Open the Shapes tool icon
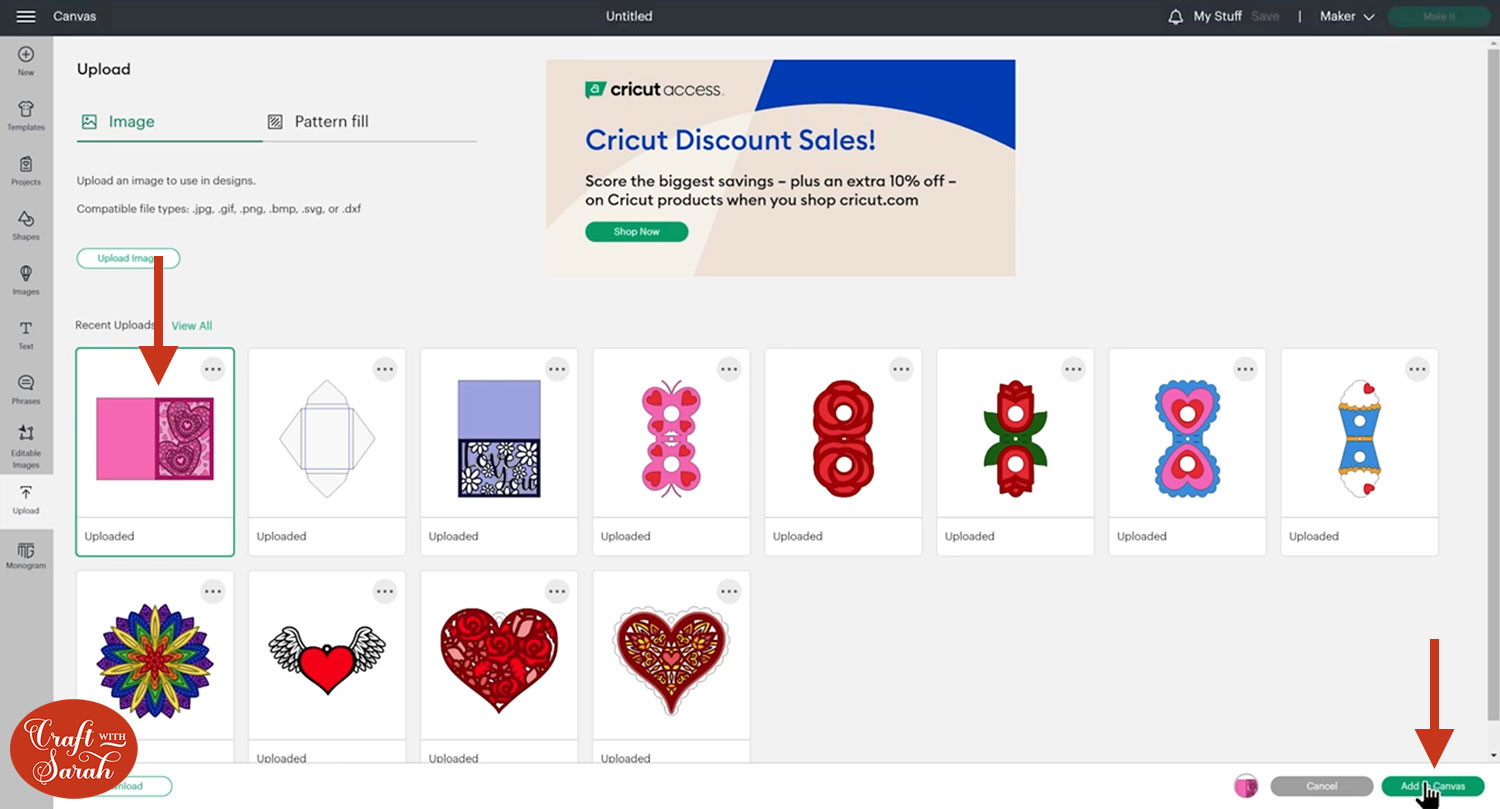Screen dimensions: 1500x809 tap(26, 224)
